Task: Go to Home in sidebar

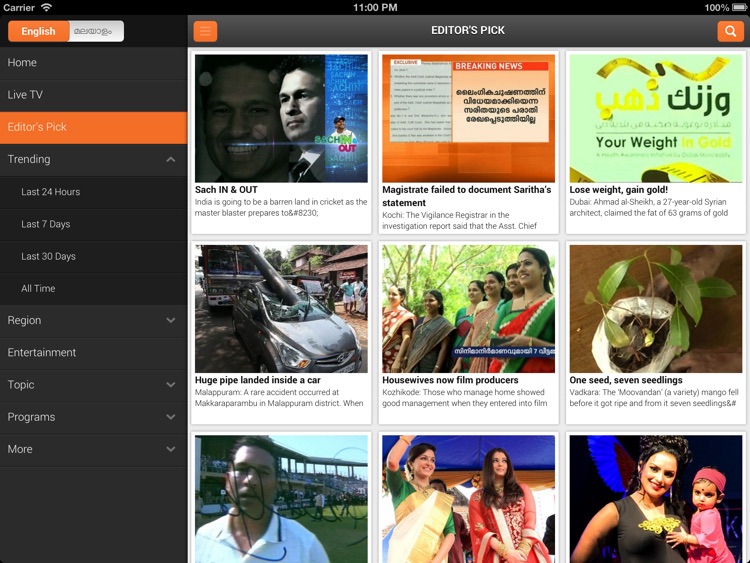Action: click(x=93, y=63)
